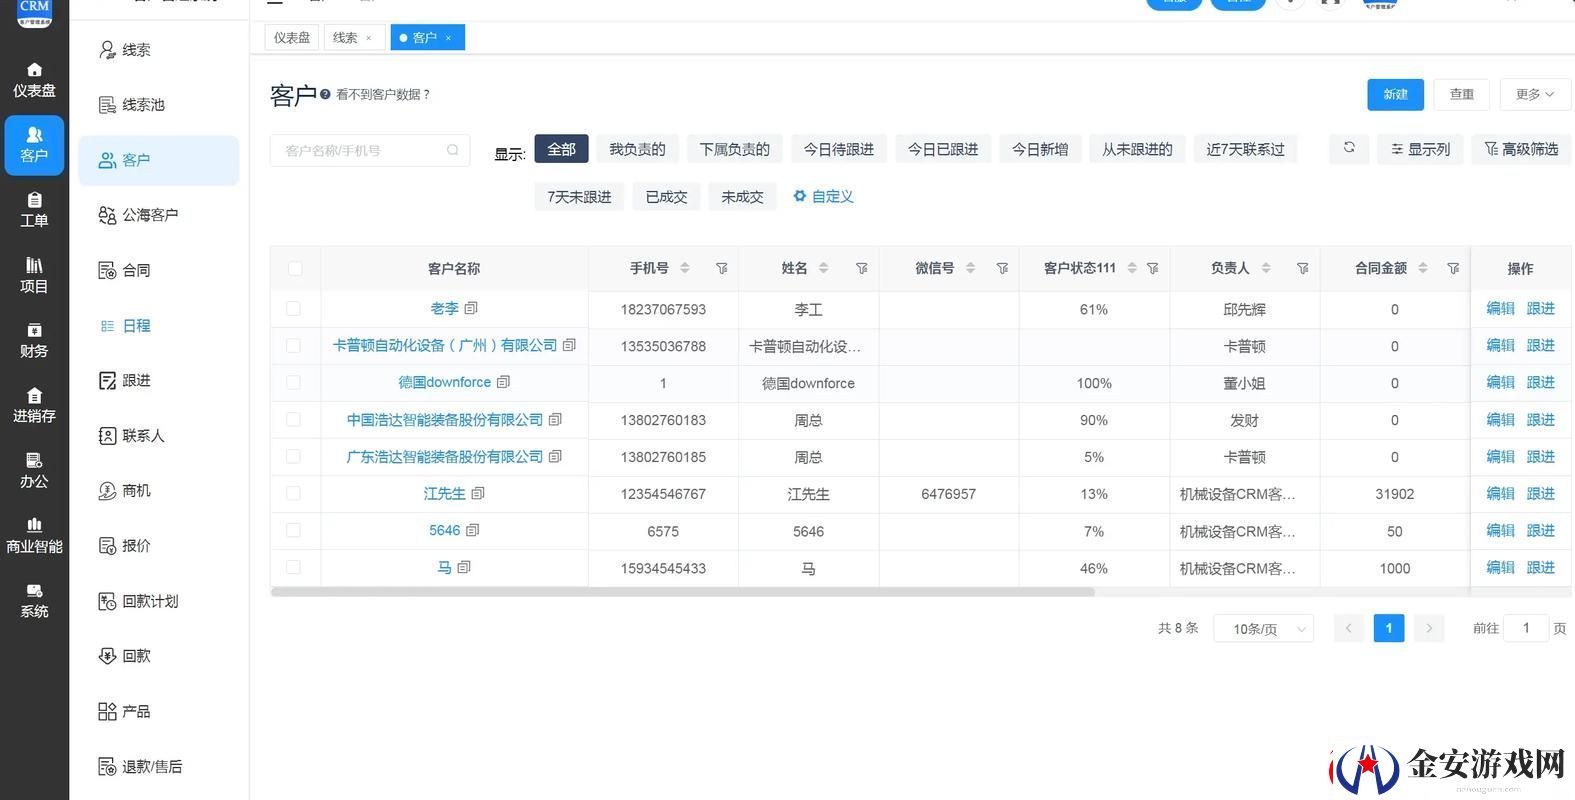The height and width of the screenshot is (800, 1575).
Task: Check the box for row 老李
Action: click(293, 309)
